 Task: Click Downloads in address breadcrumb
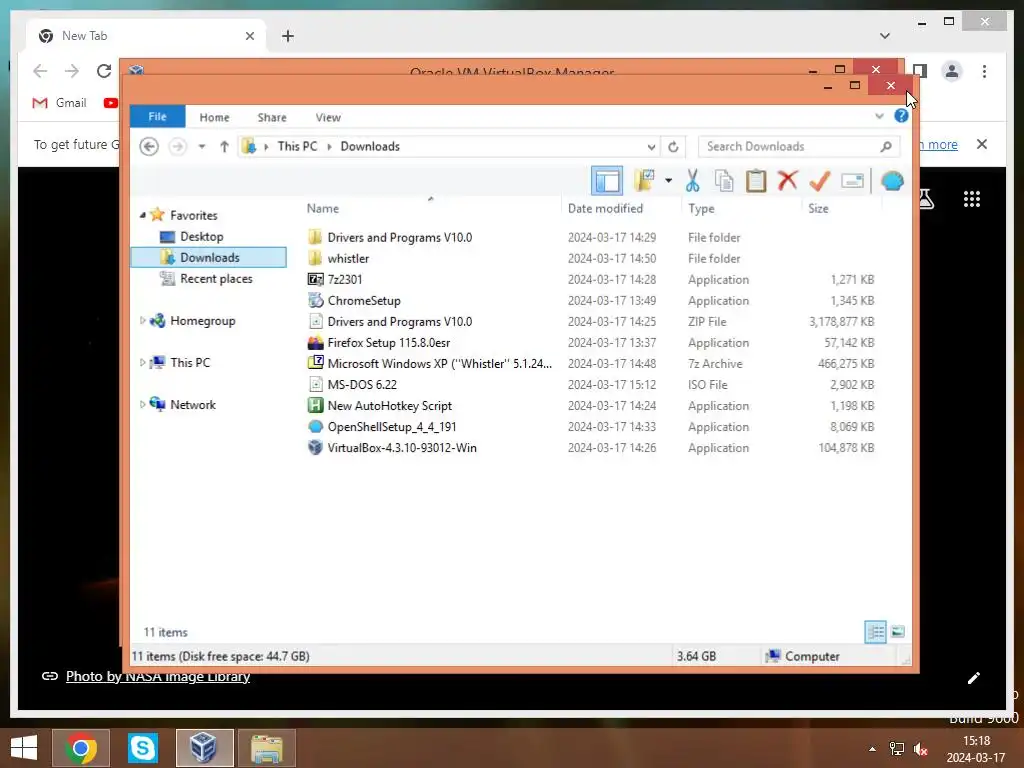pos(370,146)
